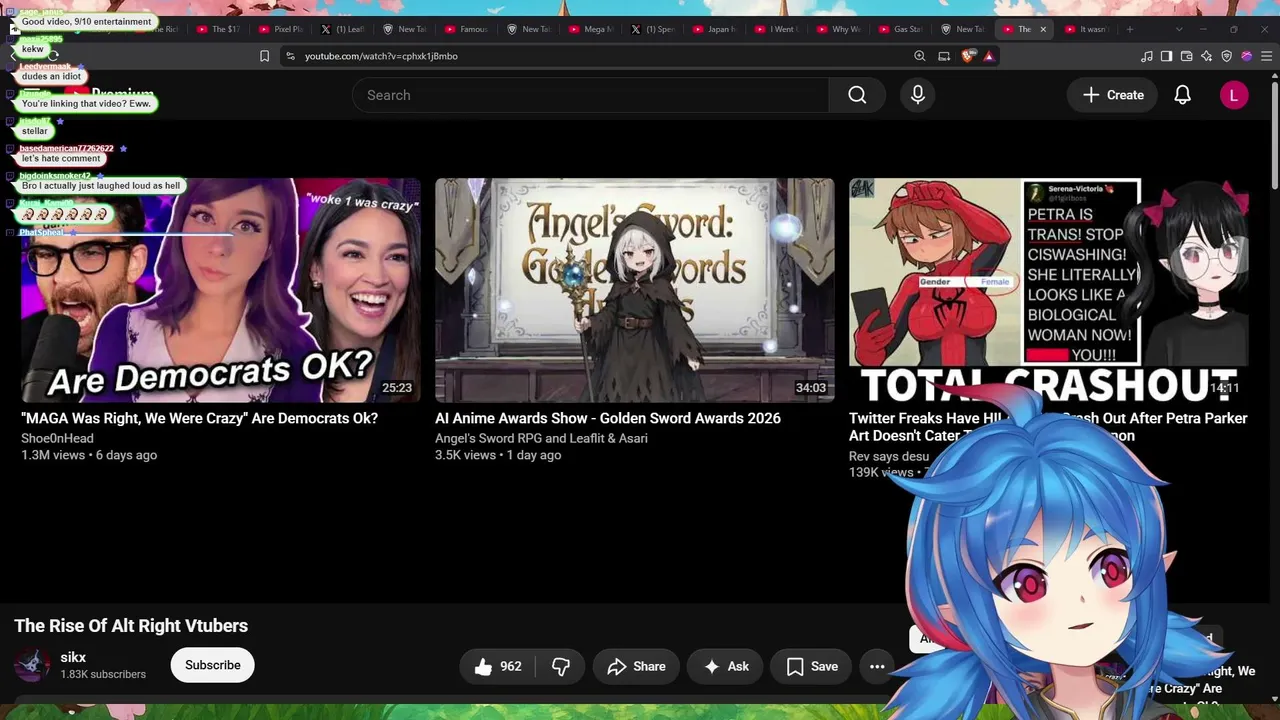Switch to the 'Gas Stat' tab
Viewport: 1280px width, 720px height.
coord(900,29)
